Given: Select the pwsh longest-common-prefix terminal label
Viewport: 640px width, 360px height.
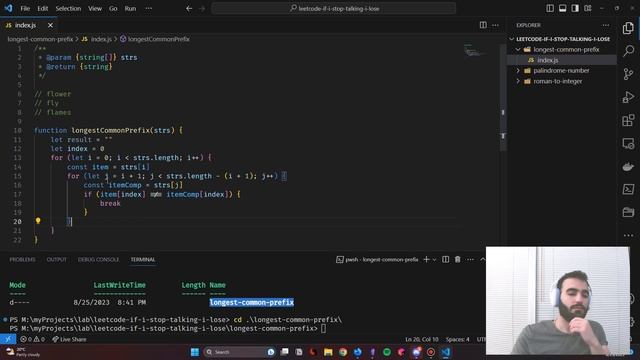Looking at the screenshot, I should tap(377, 259).
